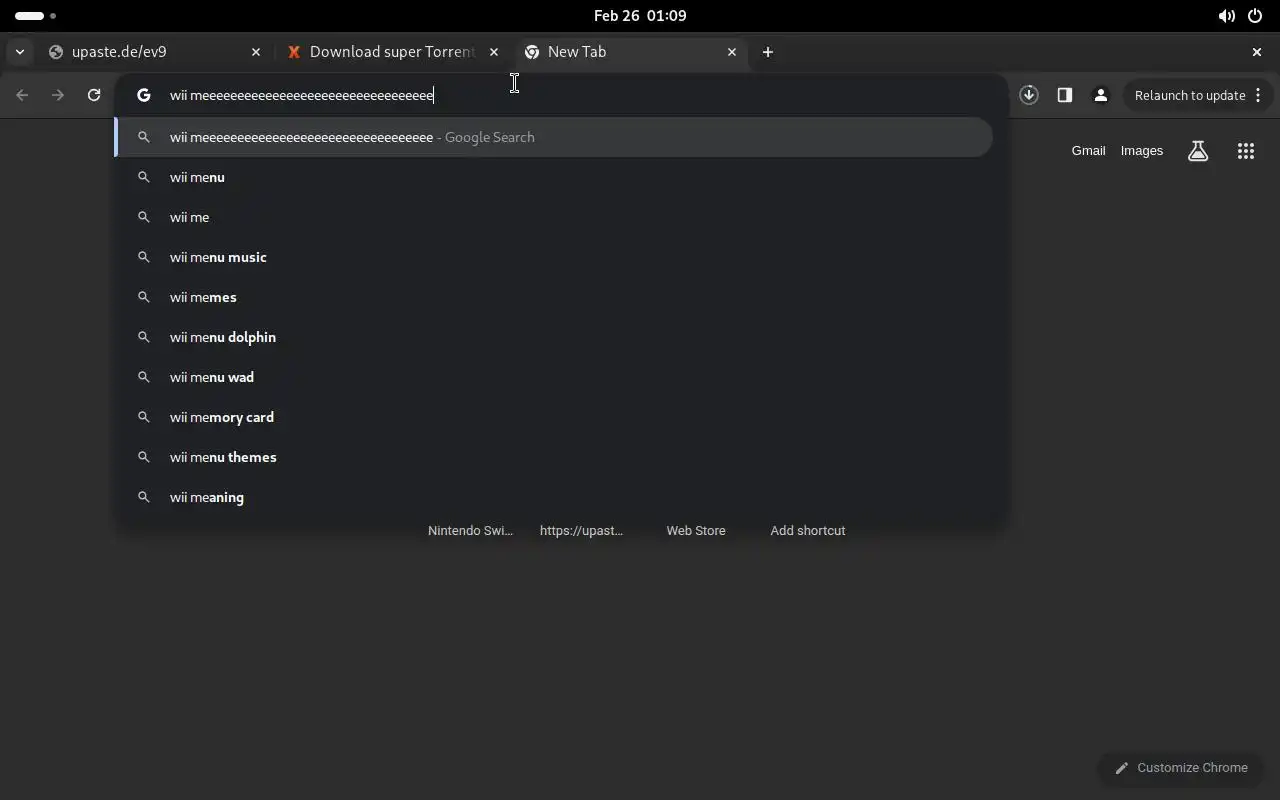Close the upaste.de/ev9 tab

tap(256, 52)
